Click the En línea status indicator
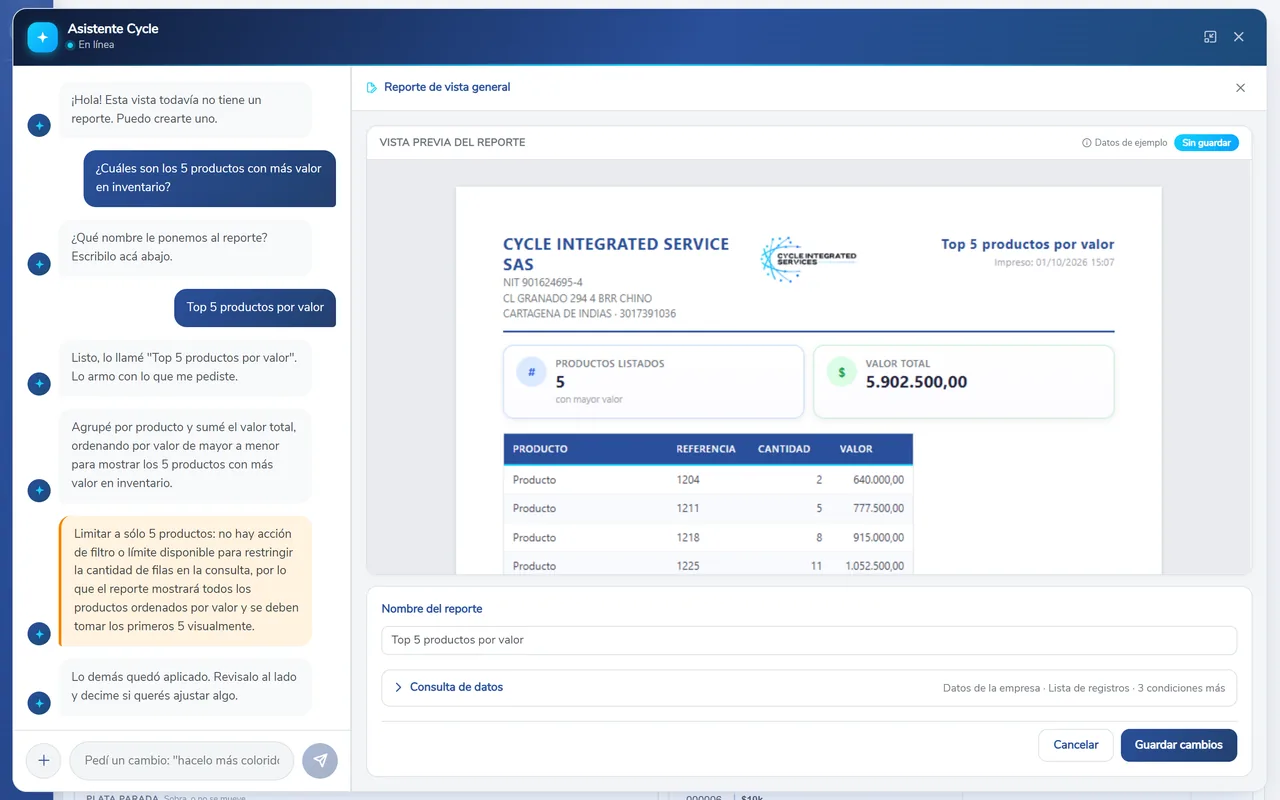Viewport: 1280px width, 800px height. [x=90, y=45]
